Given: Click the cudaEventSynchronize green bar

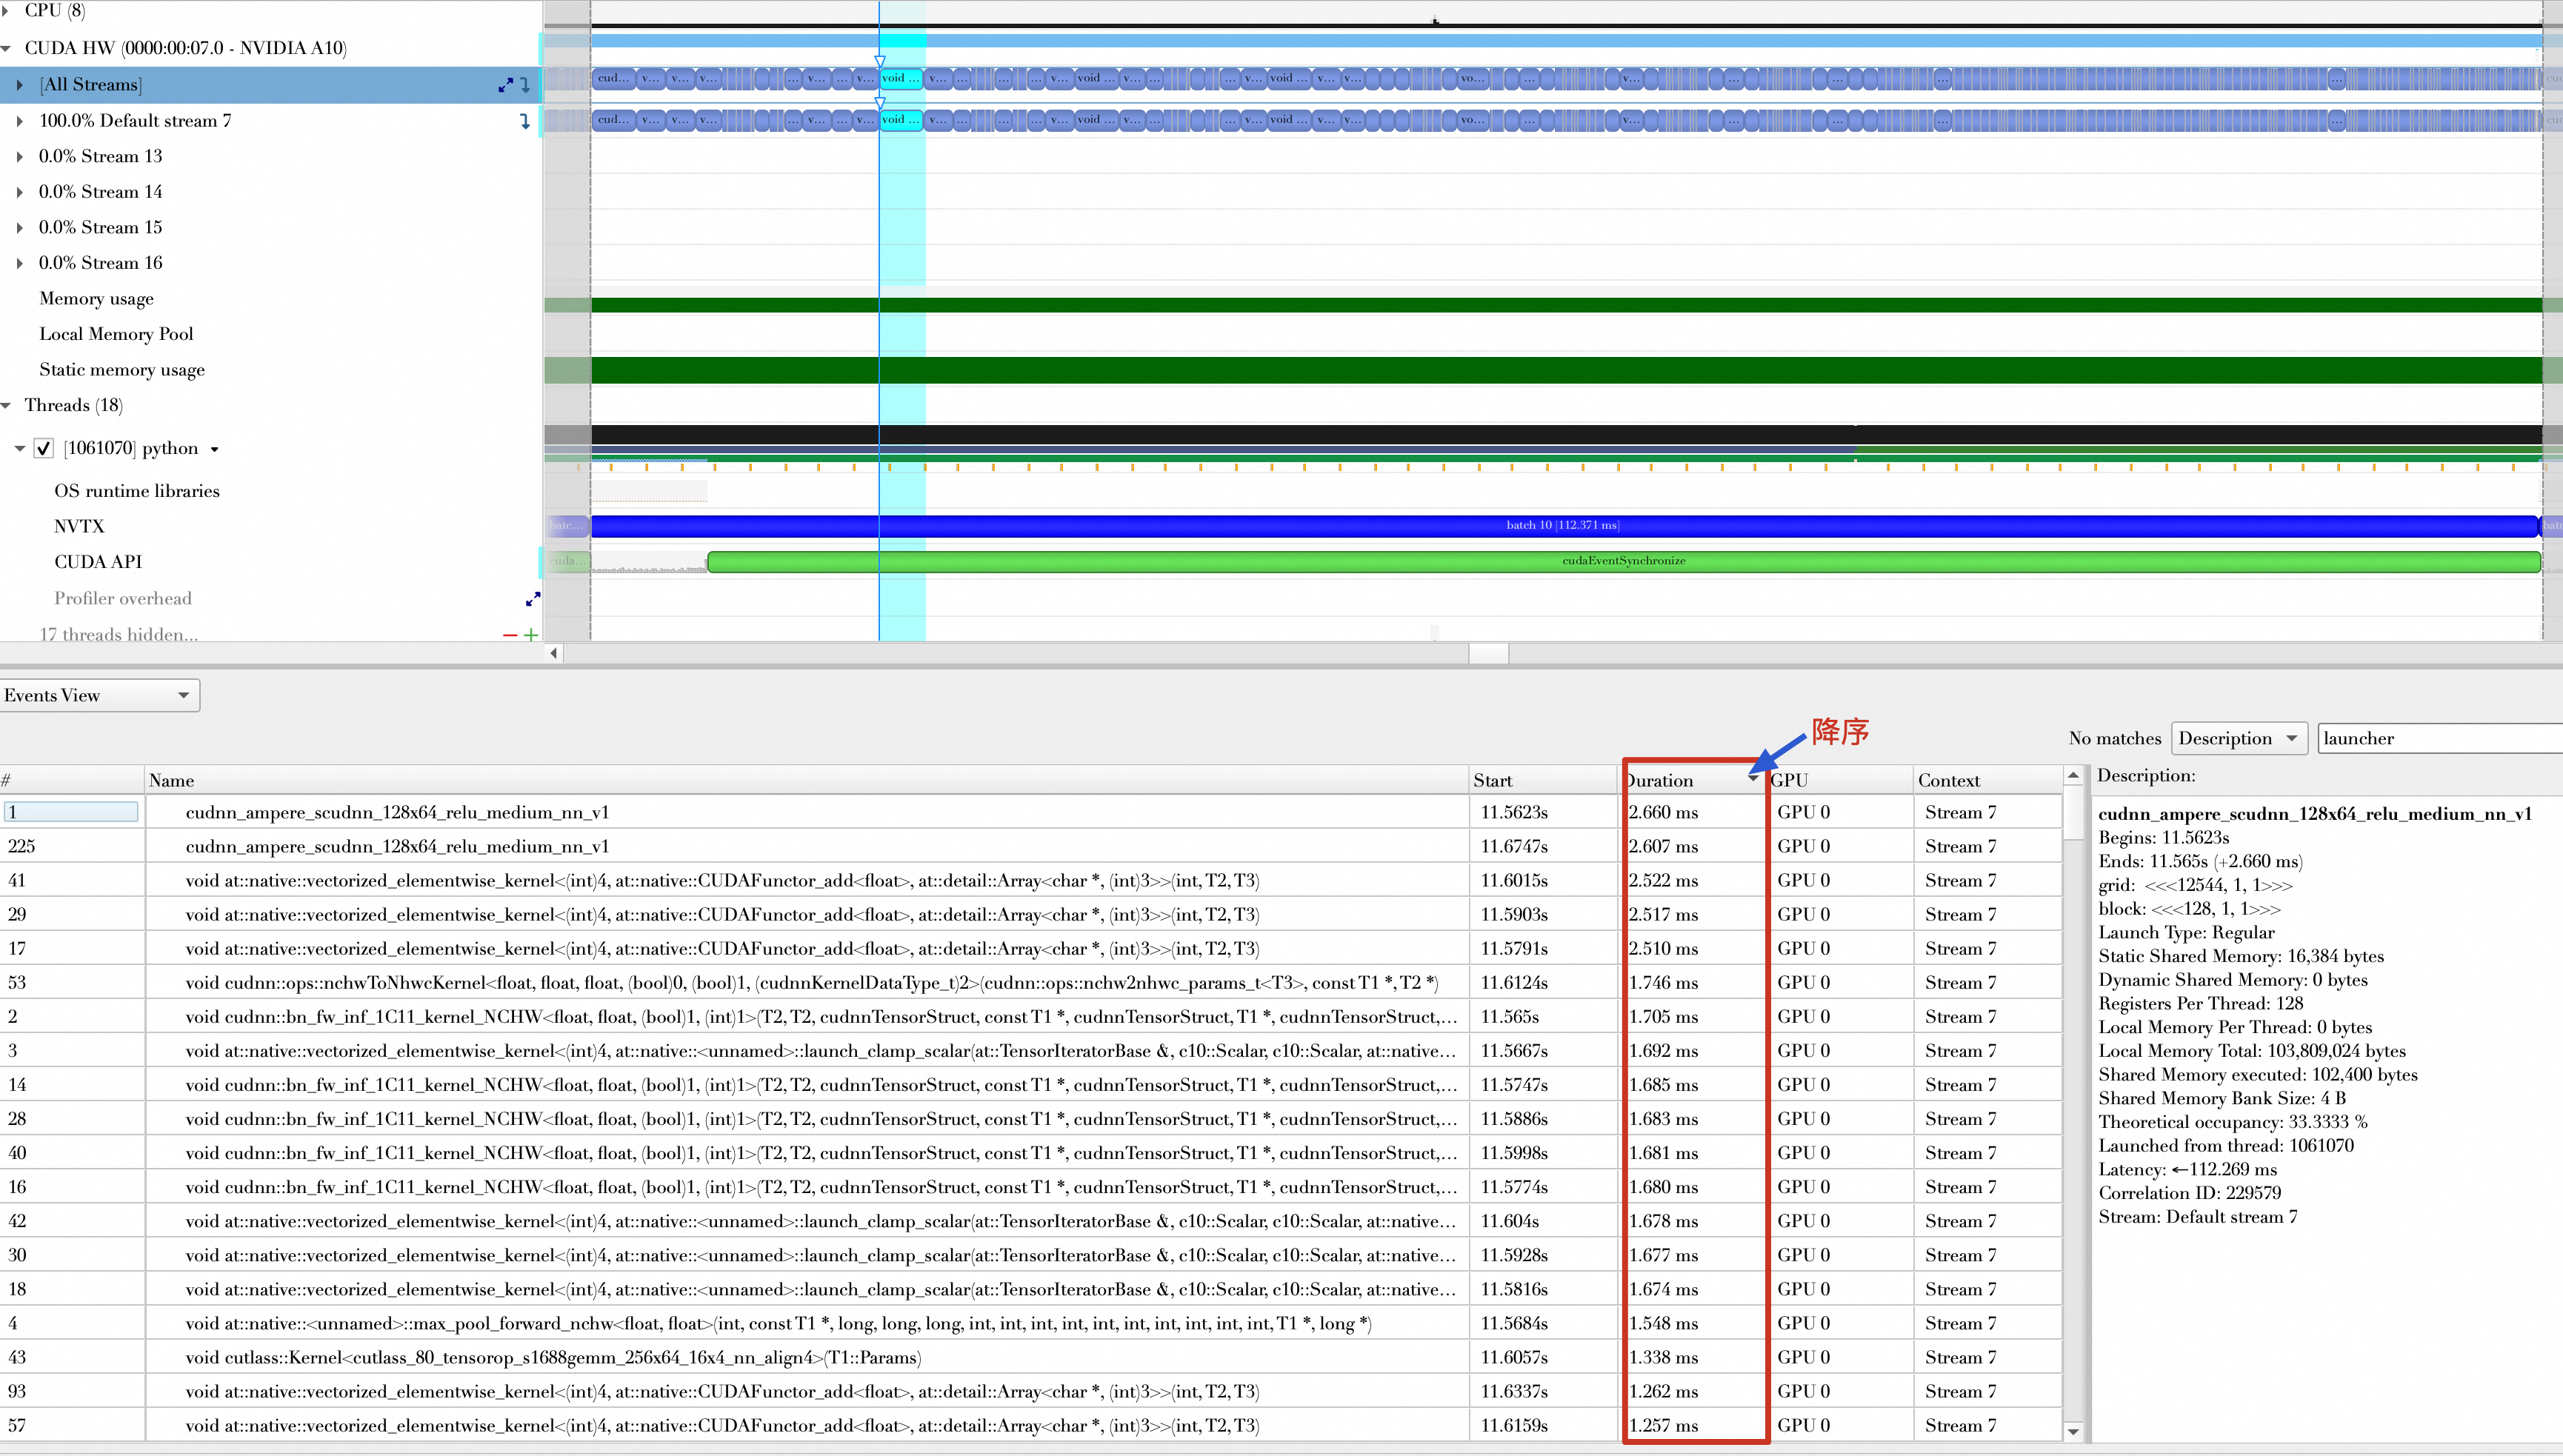Looking at the screenshot, I should tap(1623, 561).
